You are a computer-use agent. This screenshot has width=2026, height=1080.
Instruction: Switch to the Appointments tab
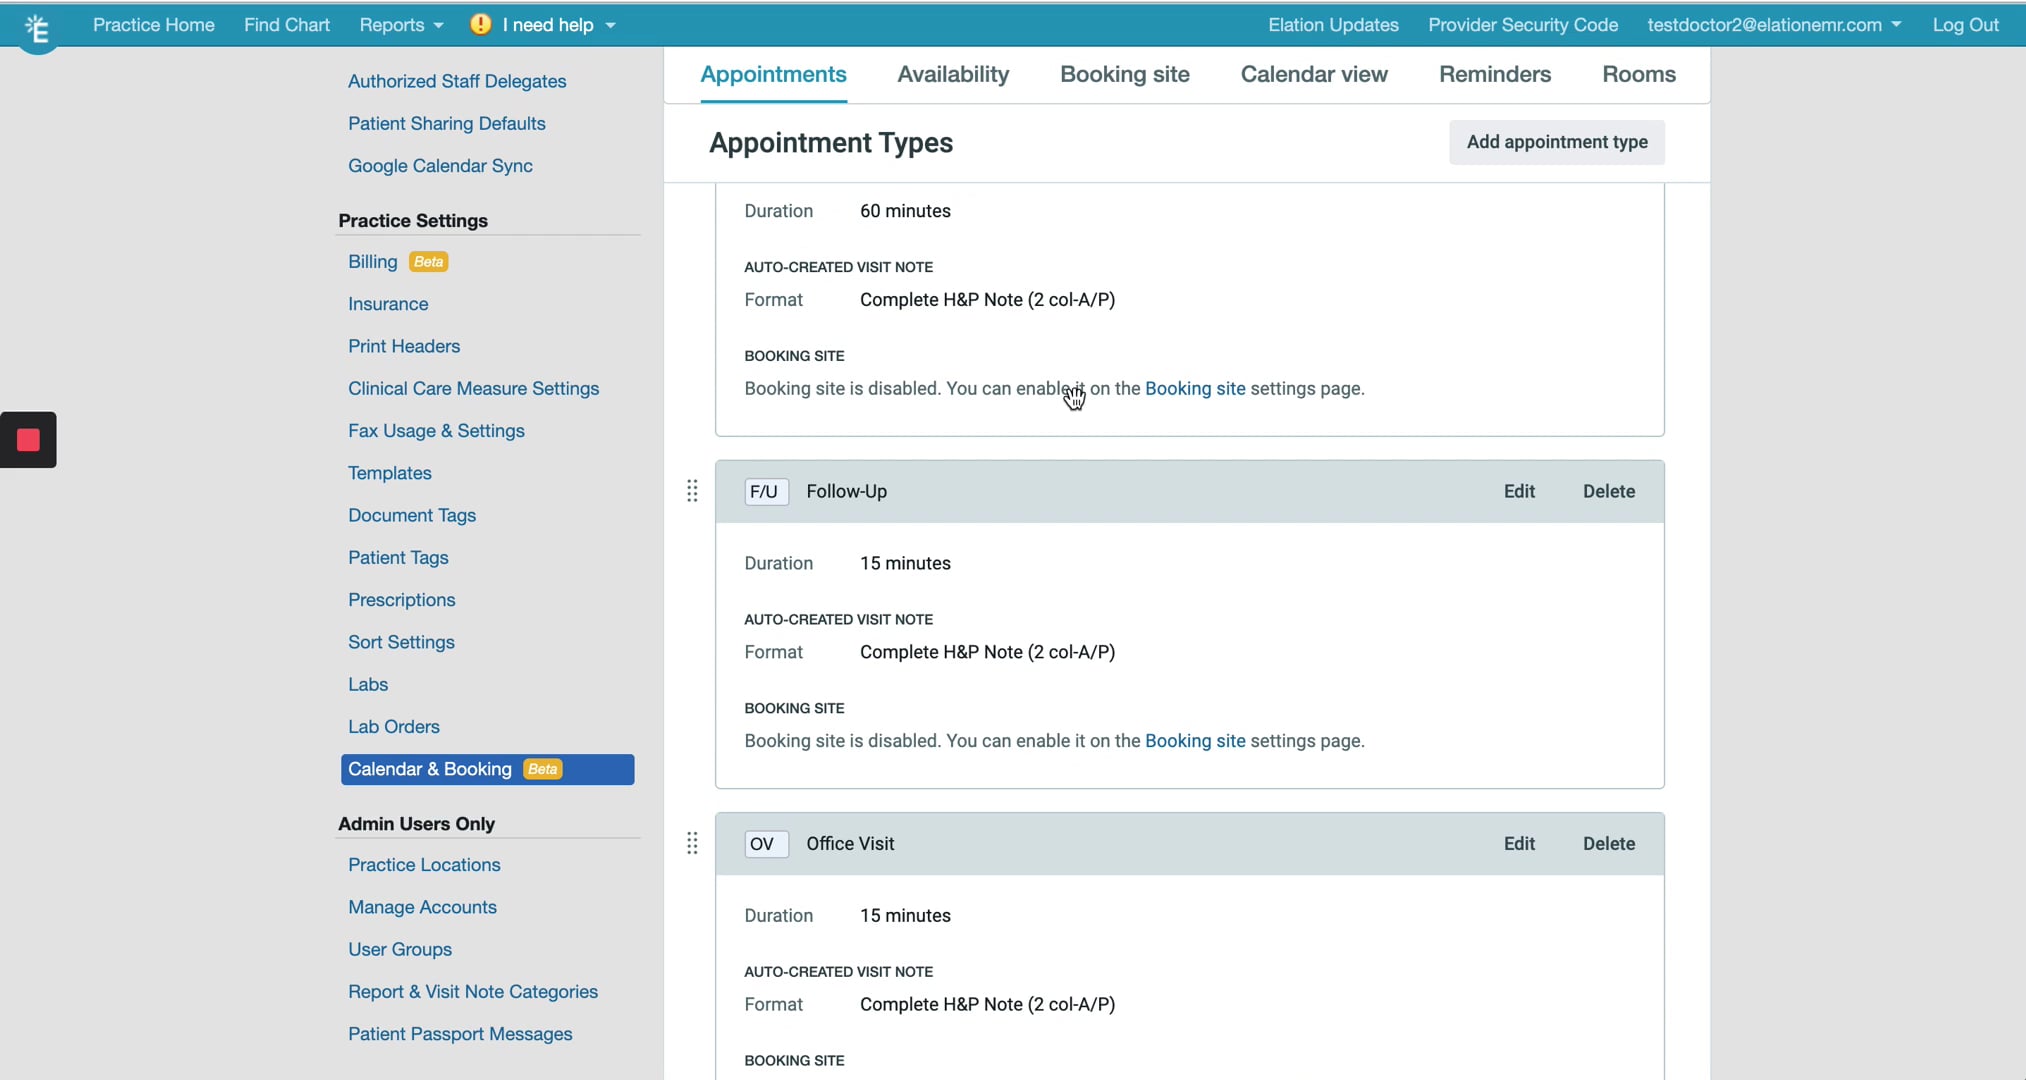click(773, 74)
